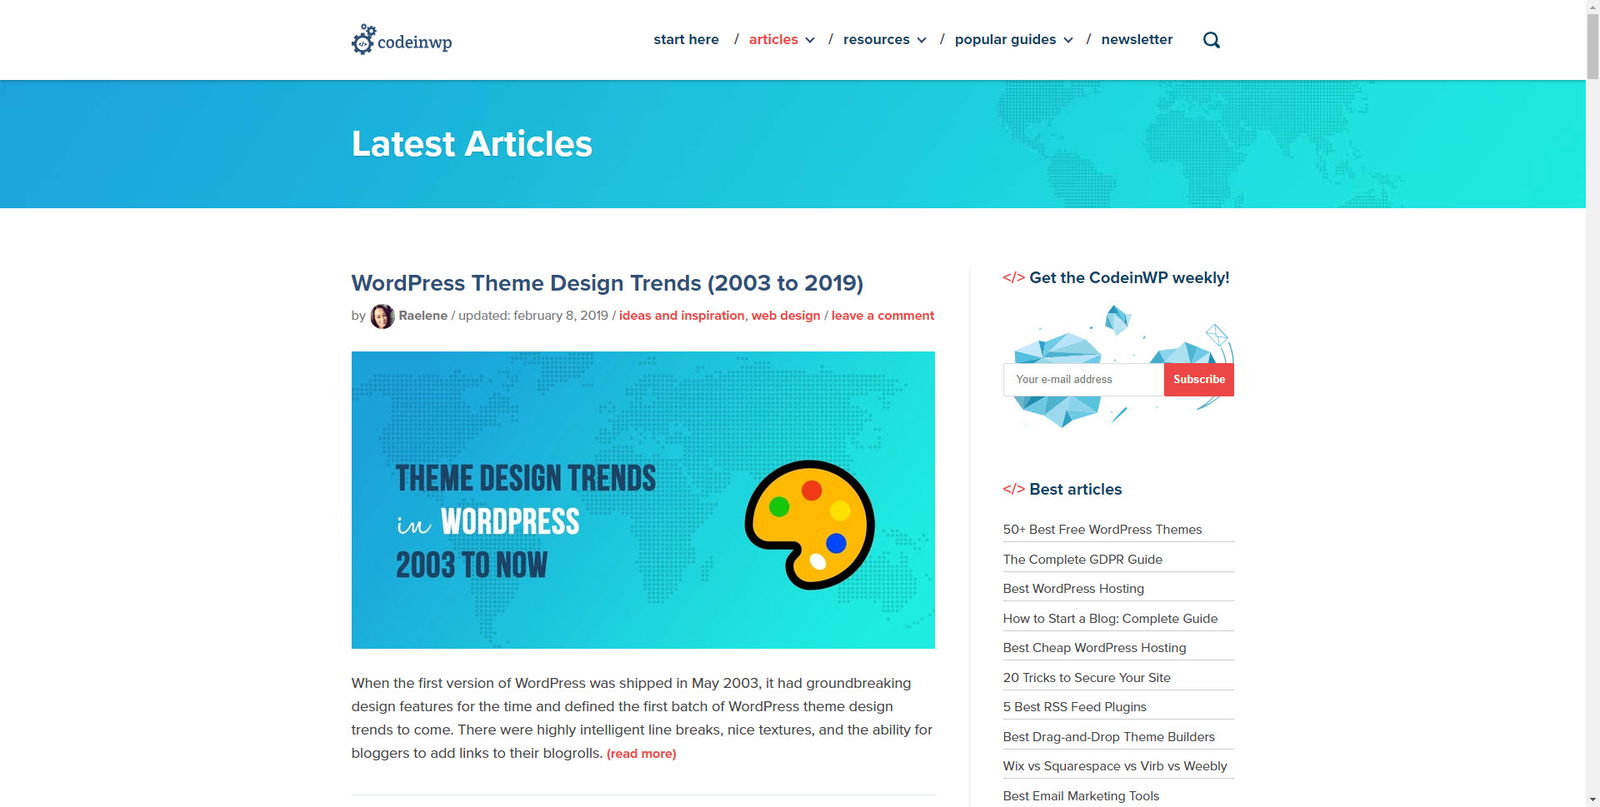Open Best WordPress Hosting article

click(1073, 588)
